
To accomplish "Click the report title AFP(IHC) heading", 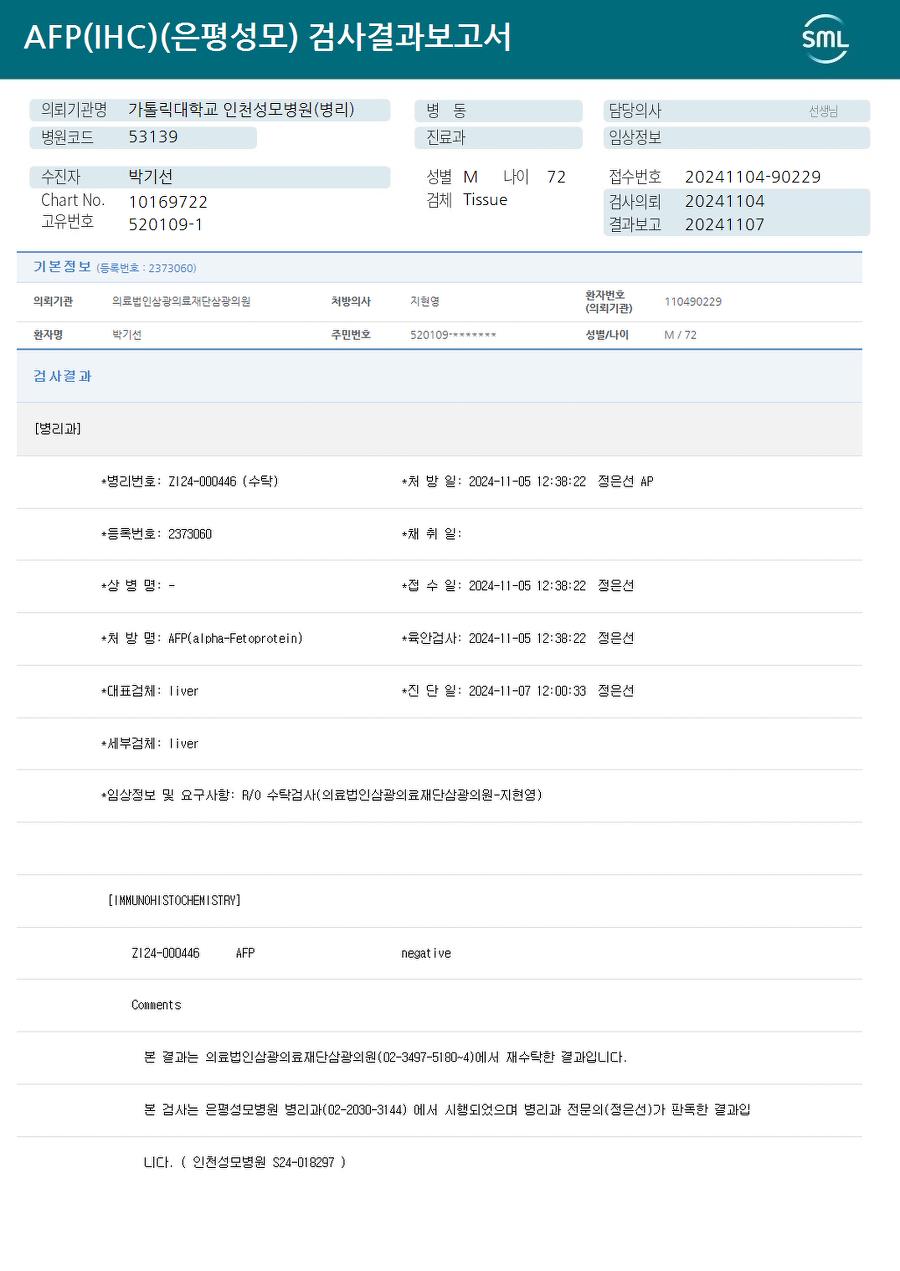I will coord(267,37).
